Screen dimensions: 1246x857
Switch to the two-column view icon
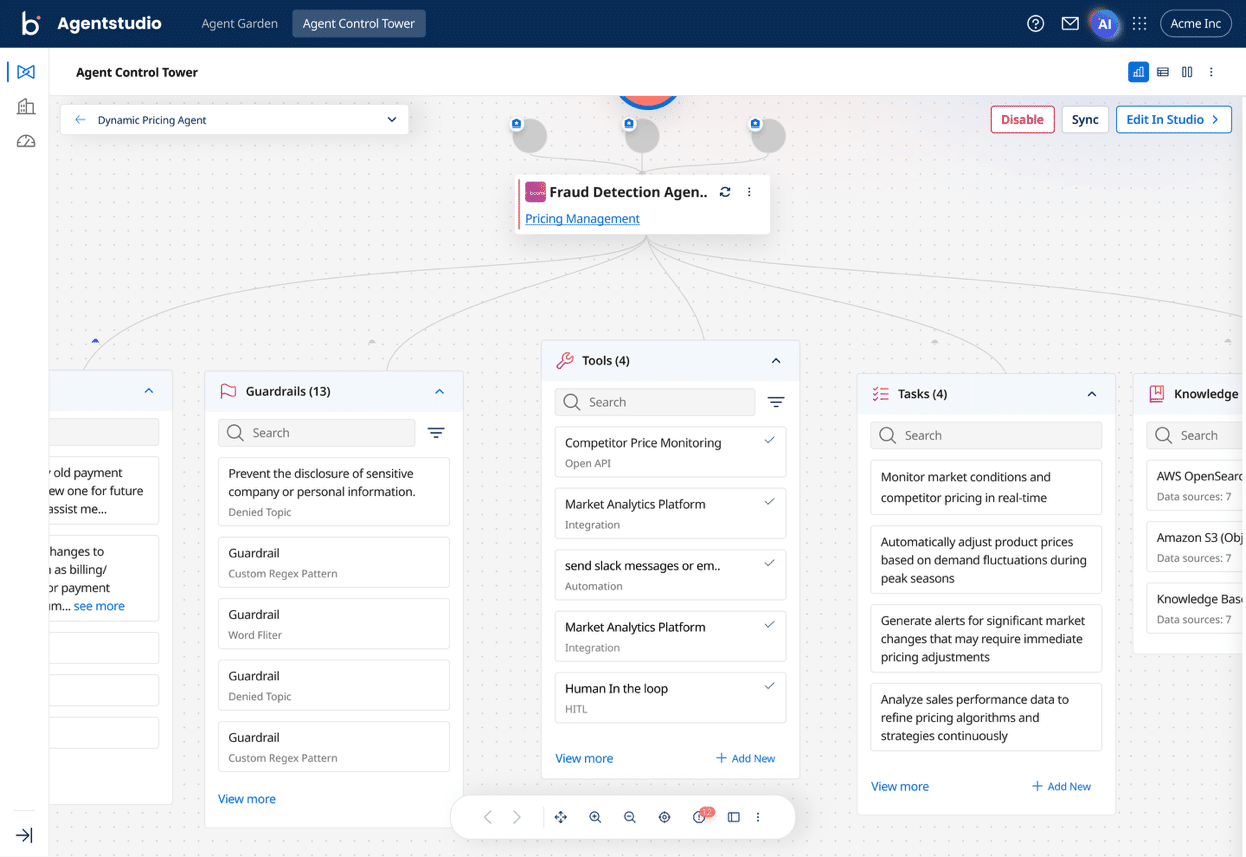pos(1187,72)
